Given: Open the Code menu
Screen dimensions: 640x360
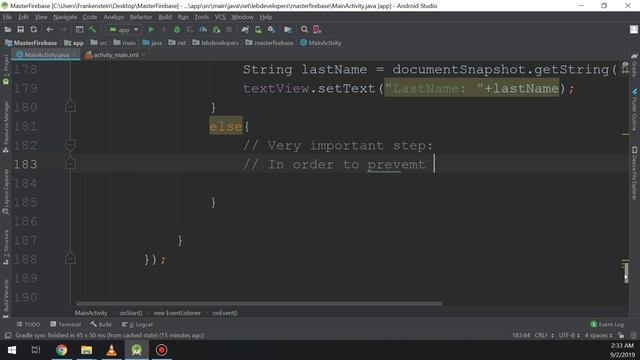Looking at the screenshot, I should (90, 17).
